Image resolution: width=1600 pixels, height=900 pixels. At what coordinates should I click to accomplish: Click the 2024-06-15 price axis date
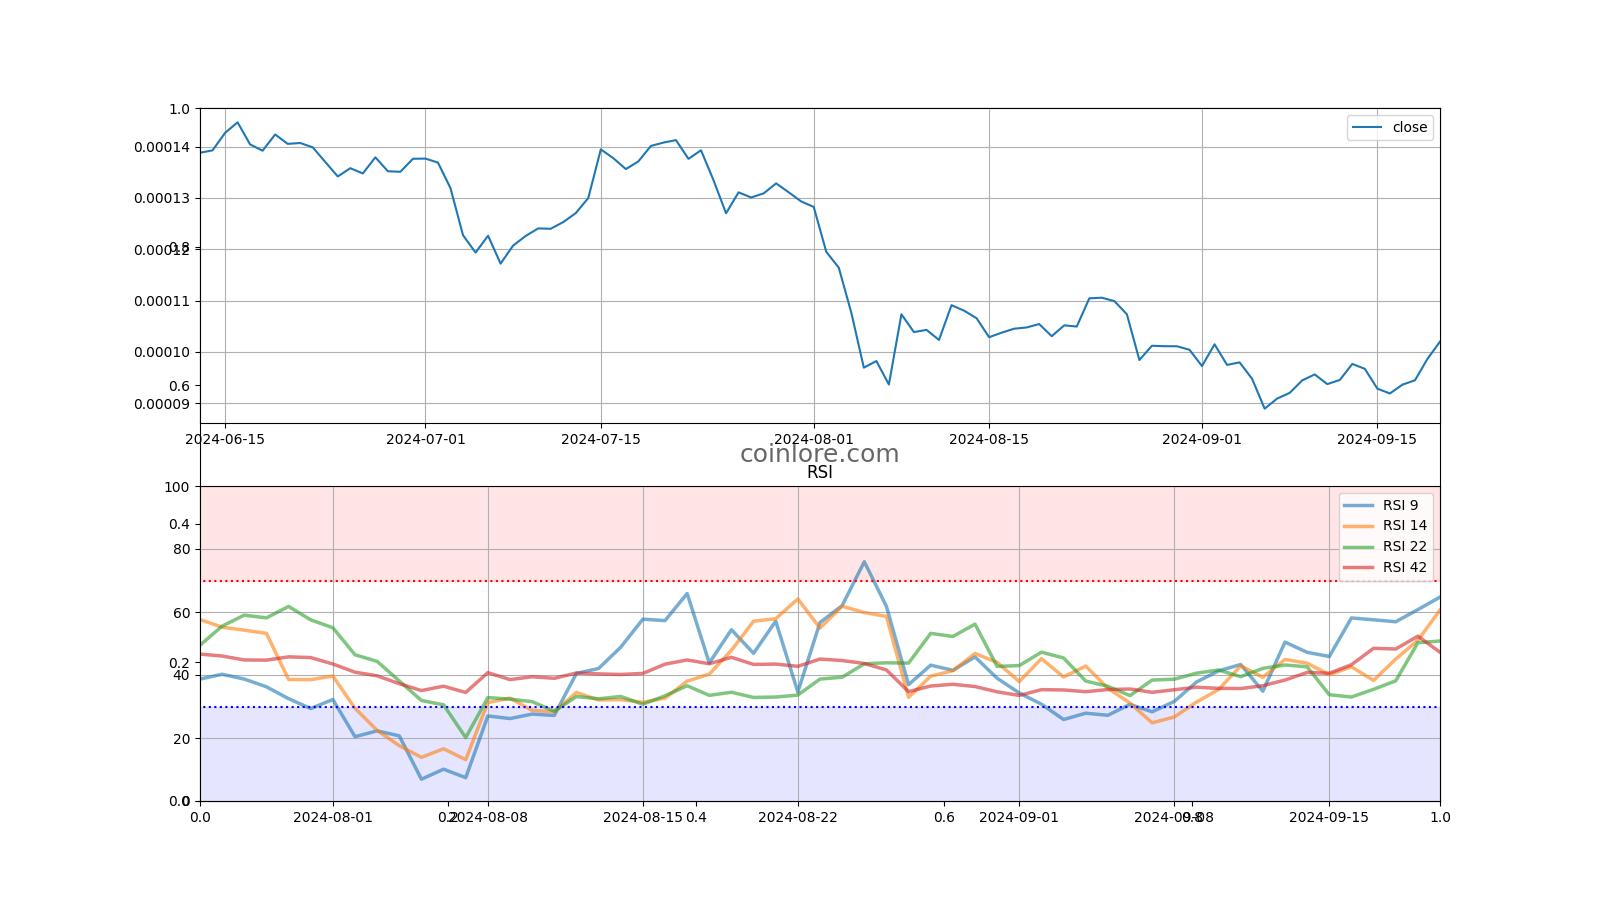click(225, 438)
